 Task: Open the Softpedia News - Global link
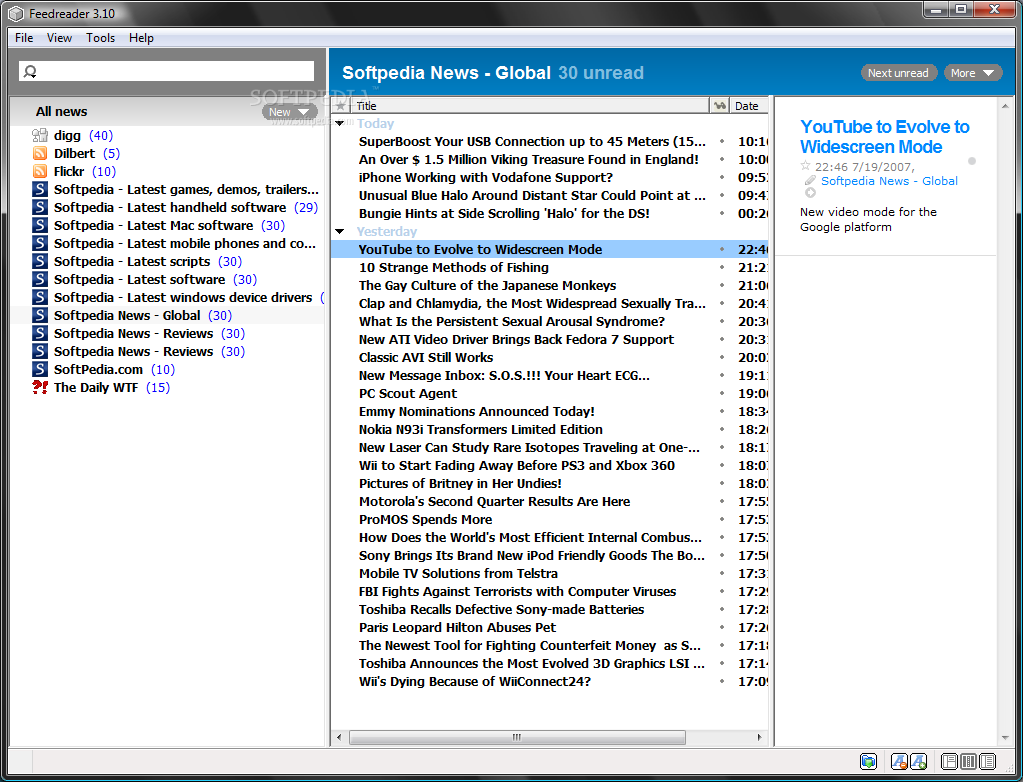[x=889, y=181]
